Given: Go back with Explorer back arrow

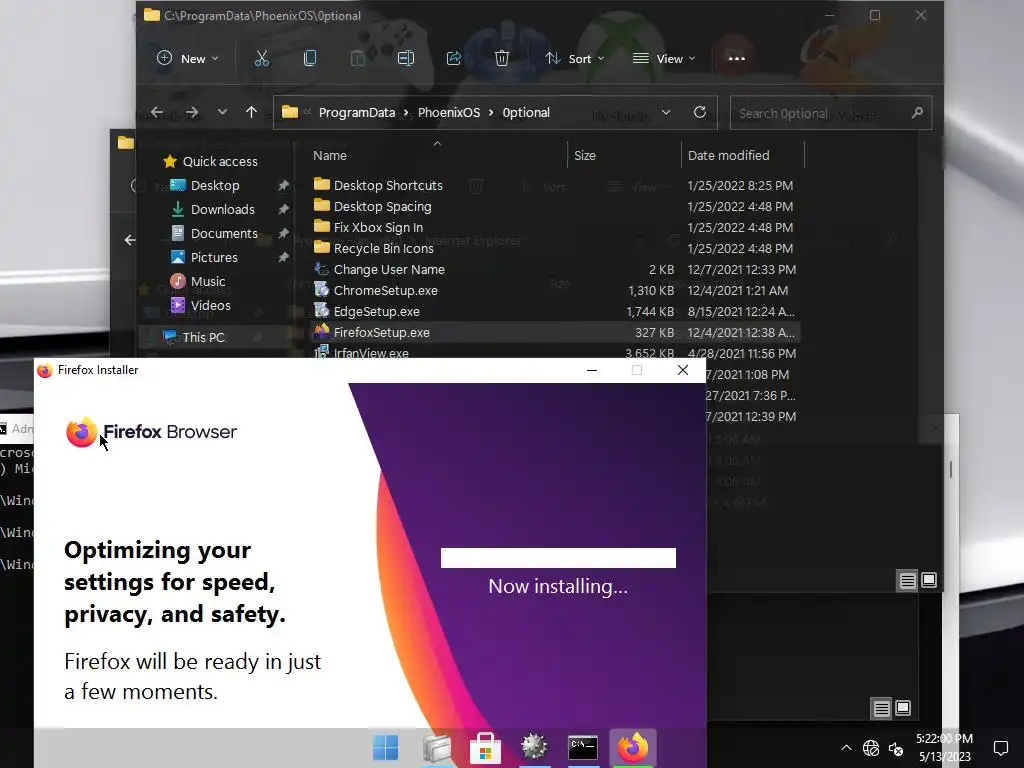Looking at the screenshot, I should (x=157, y=112).
